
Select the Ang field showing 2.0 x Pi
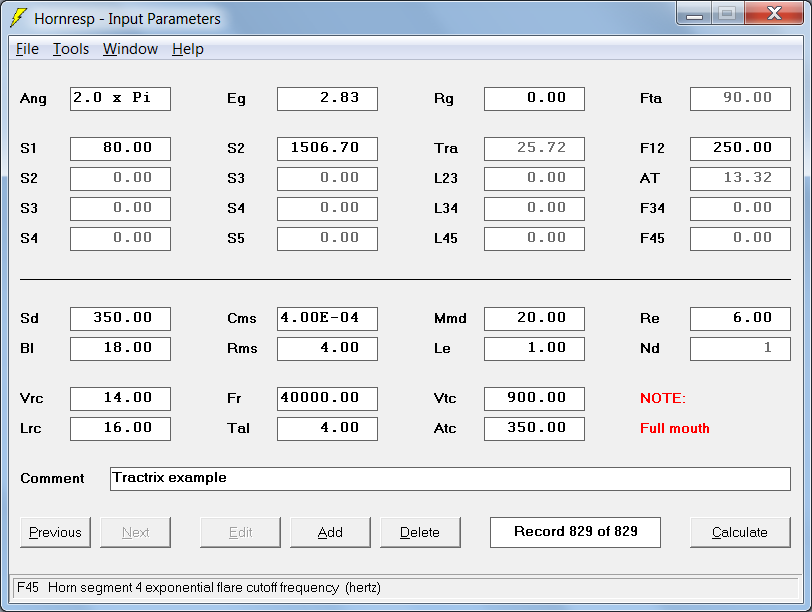click(120, 99)
